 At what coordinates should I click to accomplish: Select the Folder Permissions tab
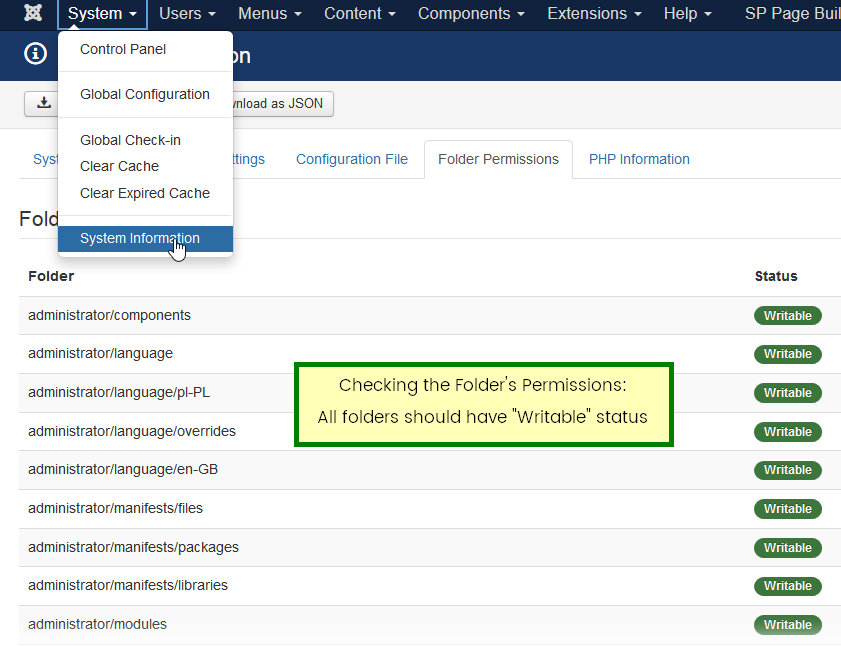[498, 159]
